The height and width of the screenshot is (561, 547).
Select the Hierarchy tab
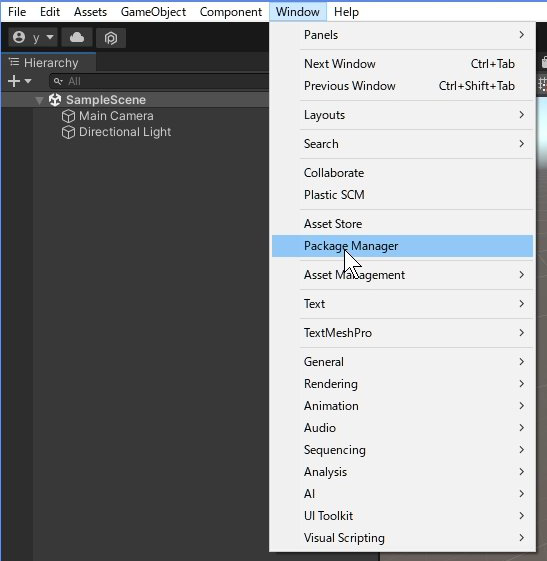point(48,63)
